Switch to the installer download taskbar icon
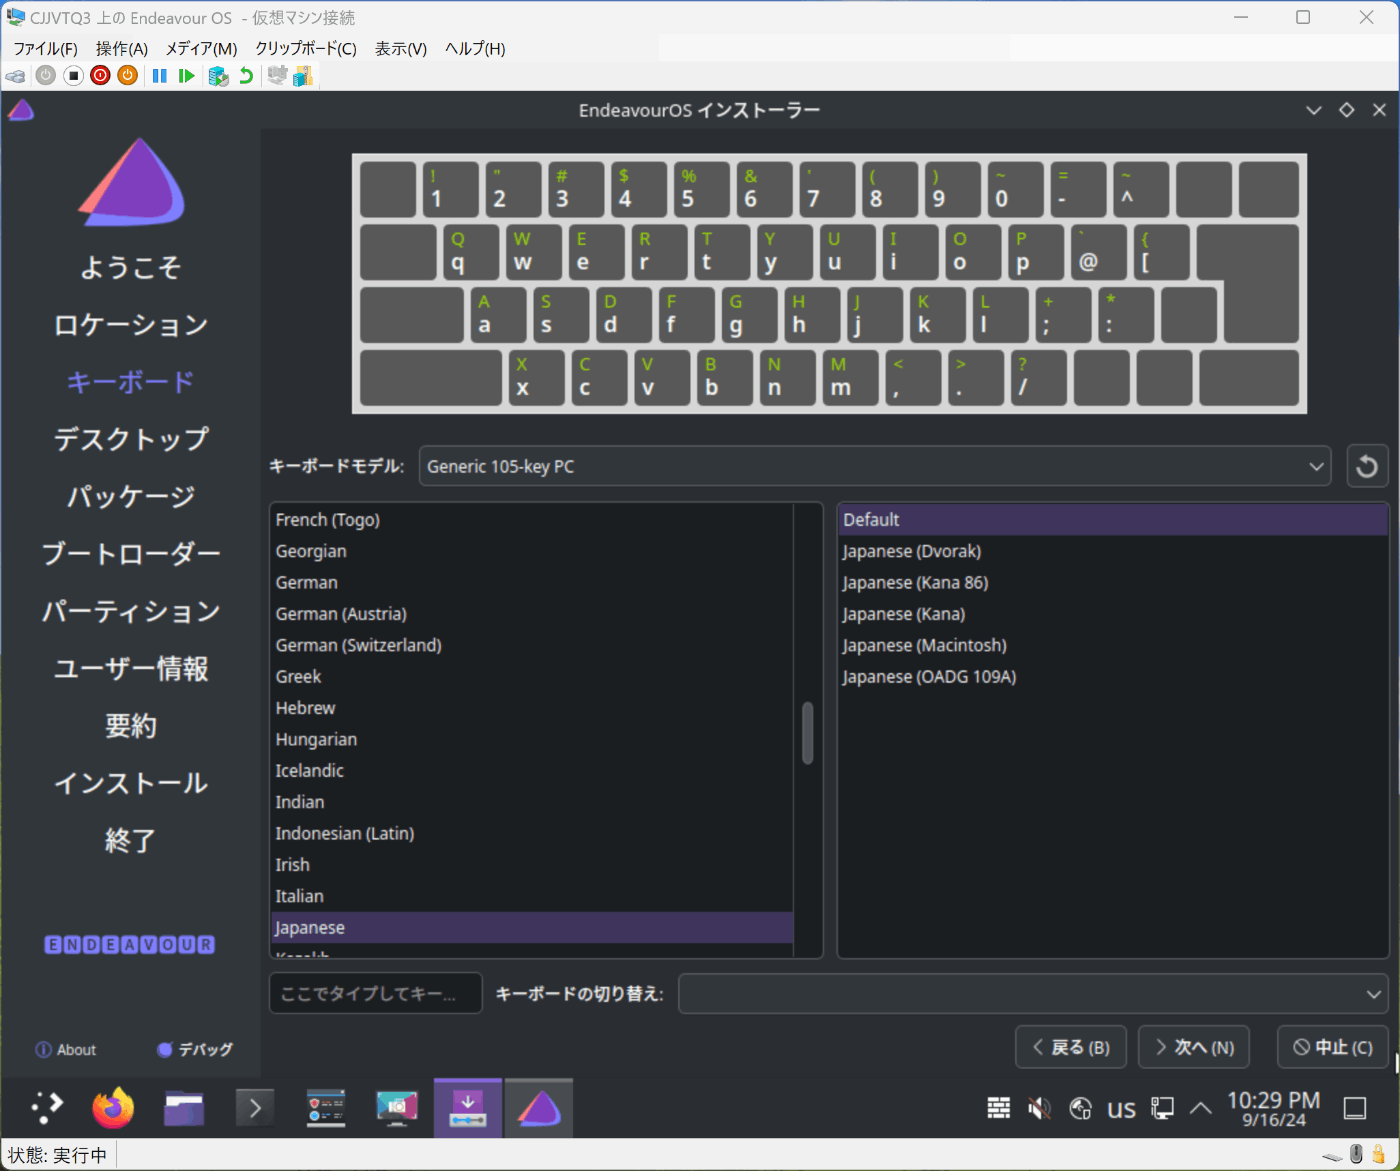The image size is (1400, 1171). (x=467, y=1108)
